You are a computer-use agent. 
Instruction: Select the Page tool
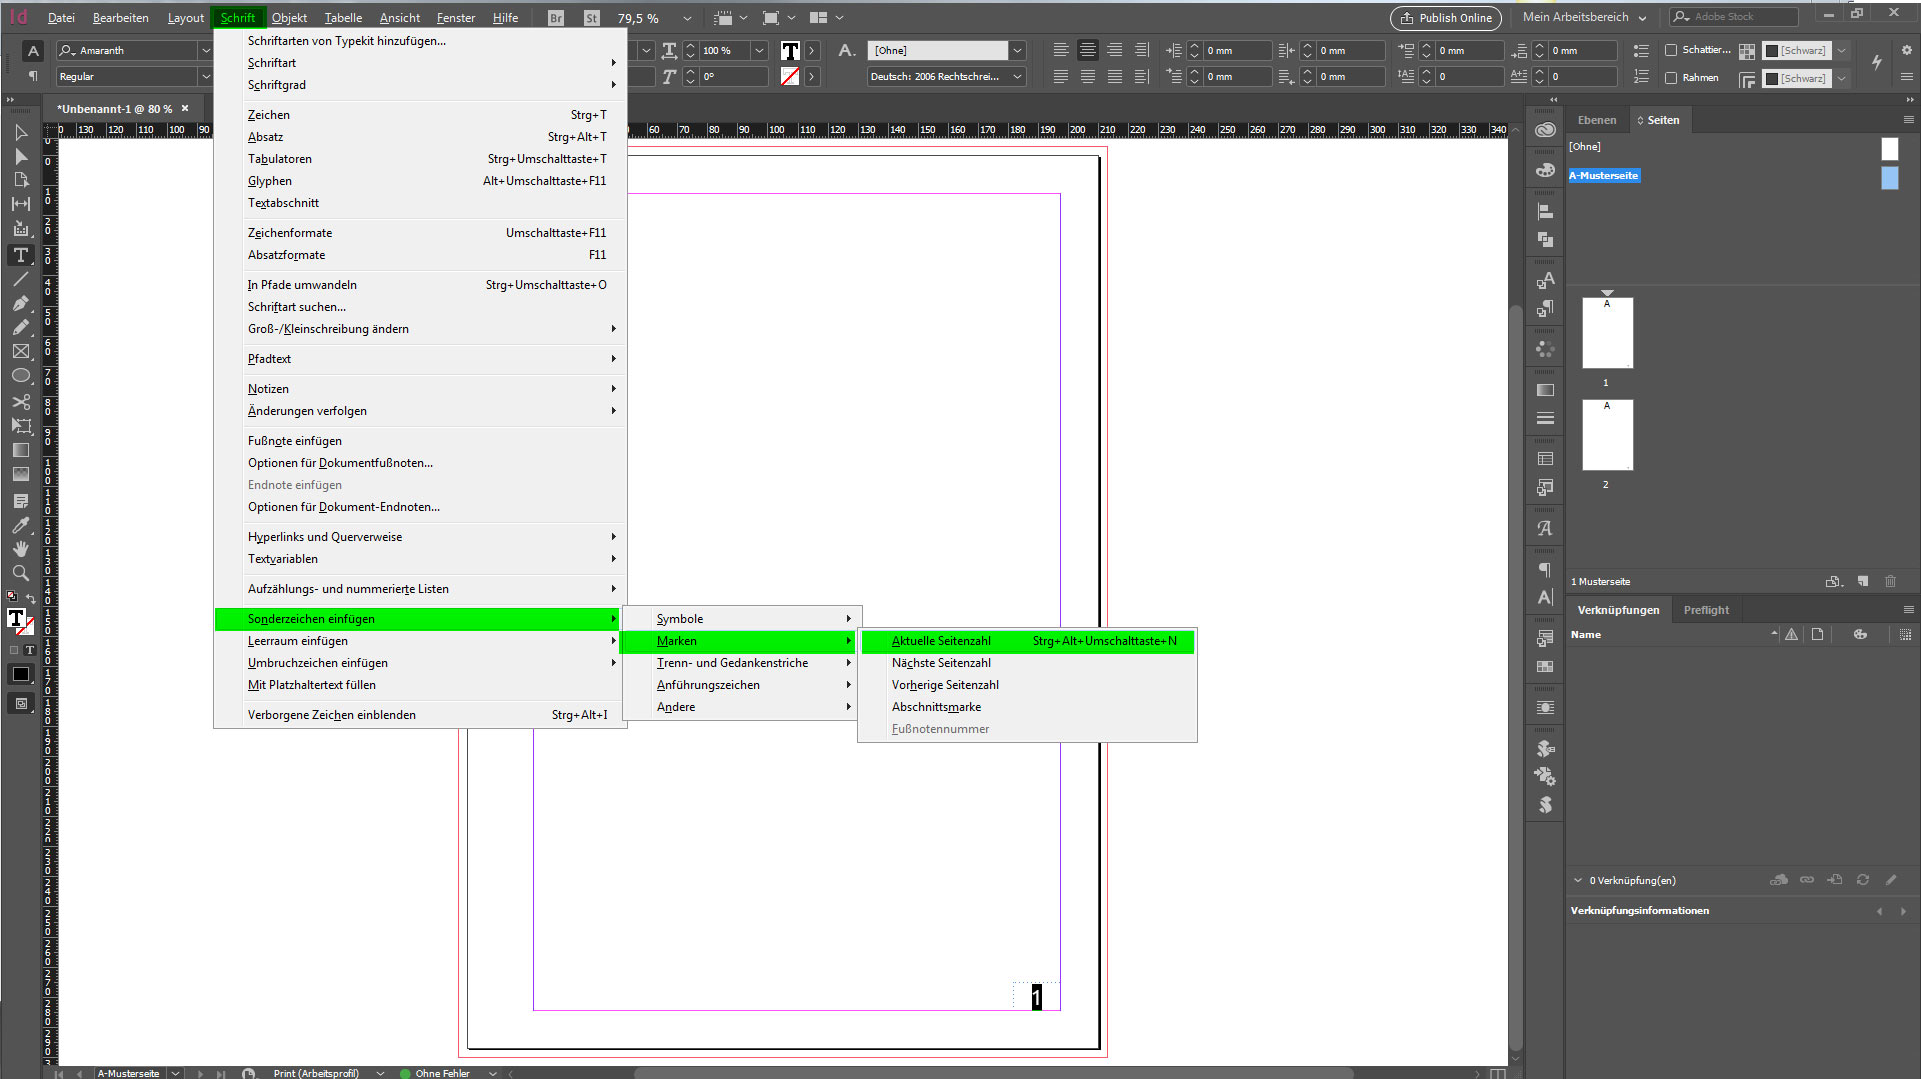pyautogui.click(x=20, y=180)
